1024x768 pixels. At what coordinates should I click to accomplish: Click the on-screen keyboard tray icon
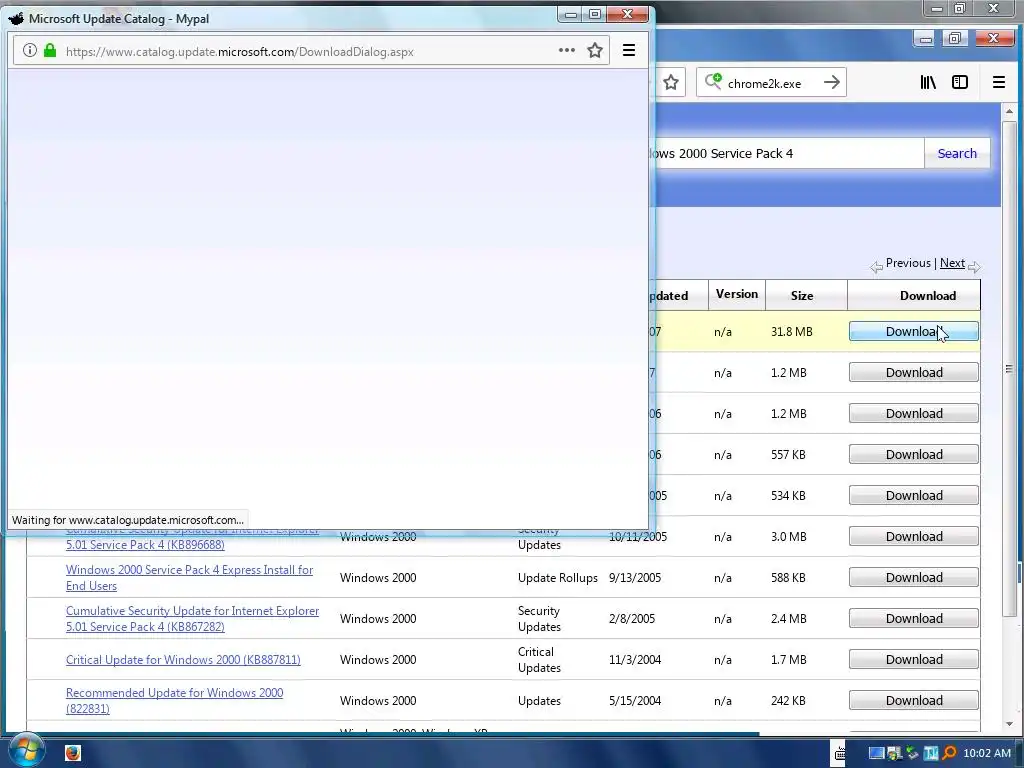(x=840, y=753)
